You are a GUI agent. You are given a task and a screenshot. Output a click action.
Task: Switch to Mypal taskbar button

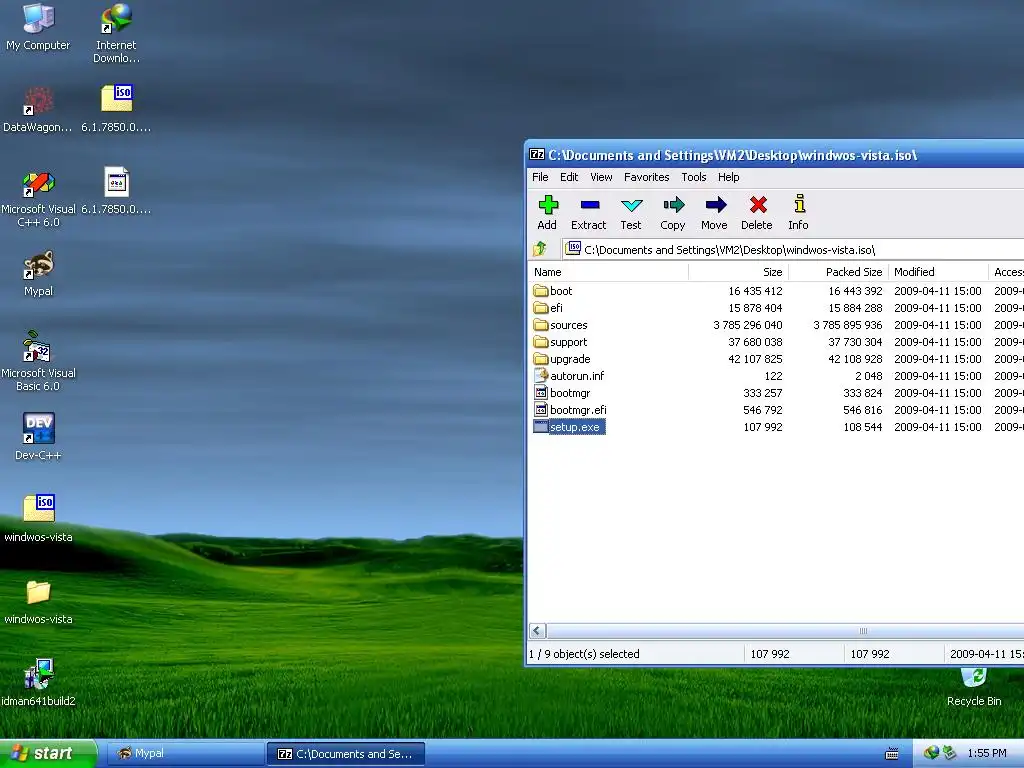coord(184,754)
